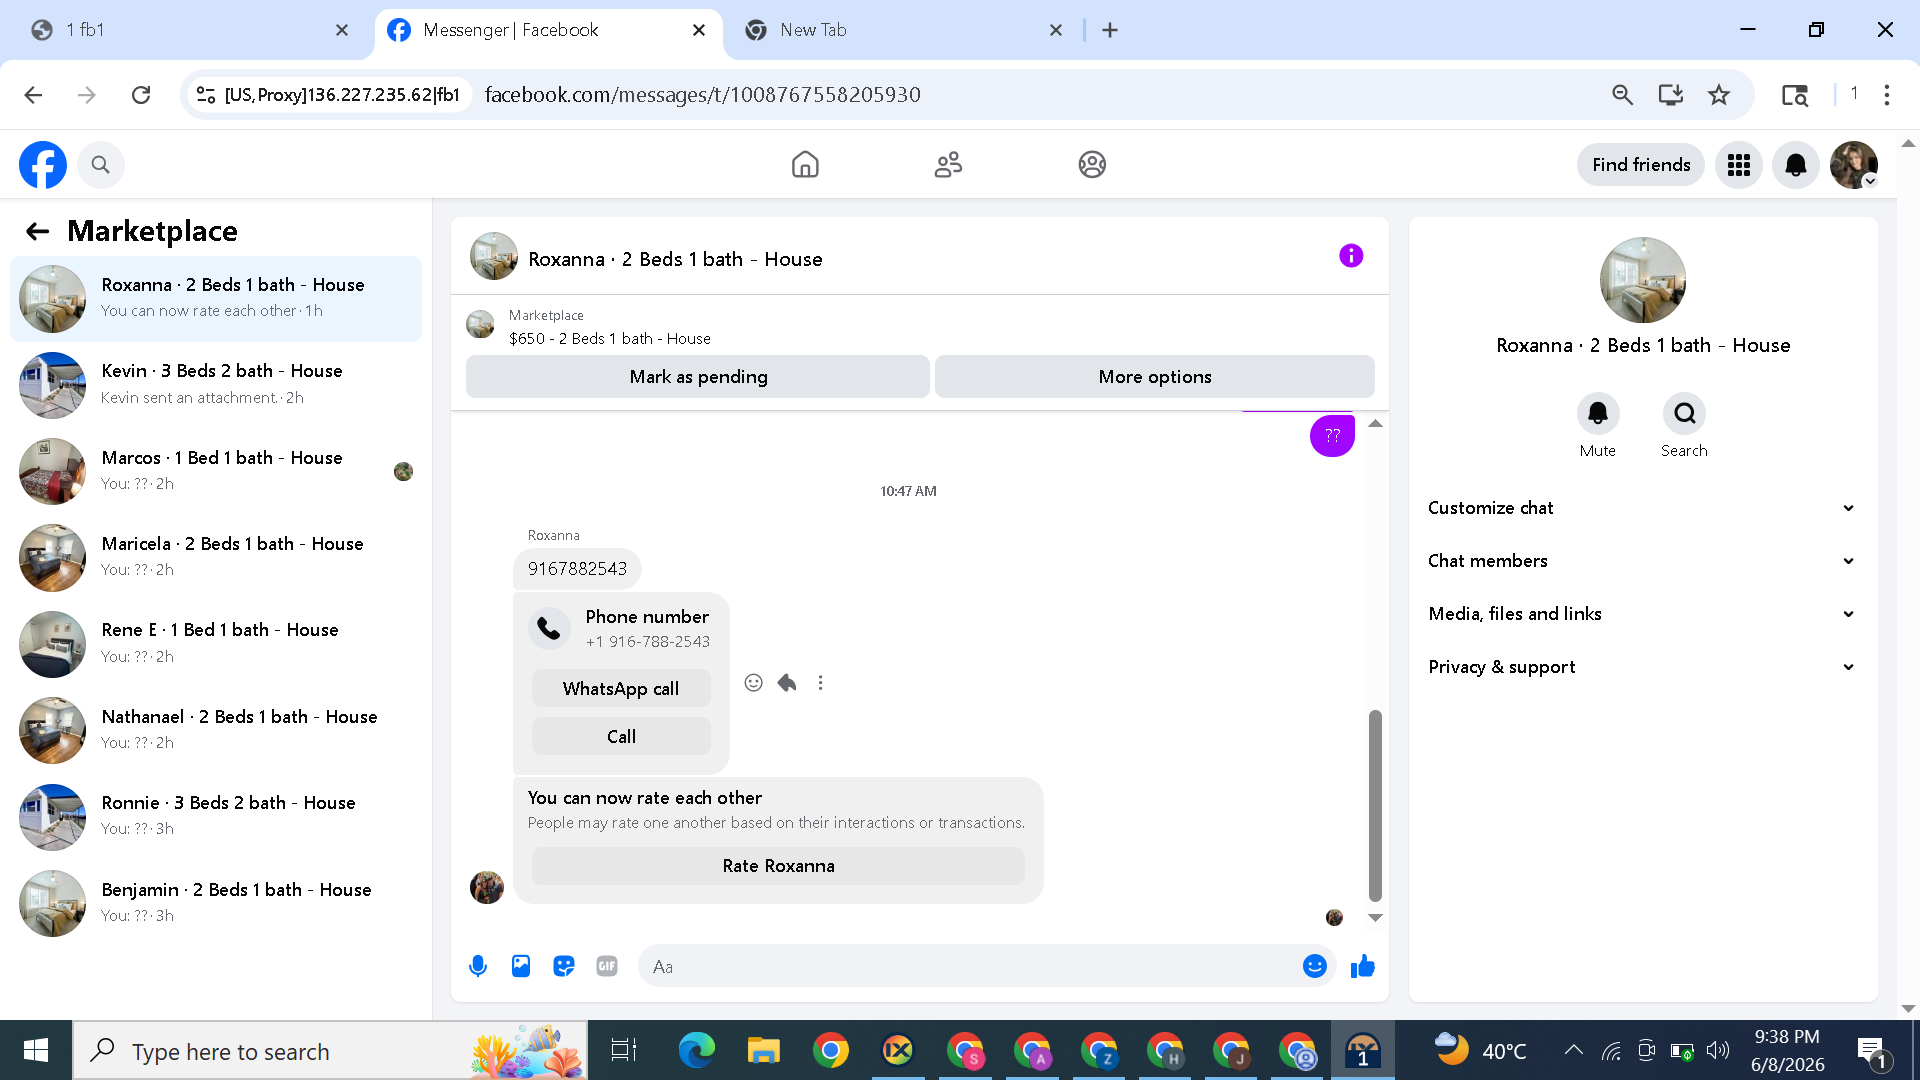Open Microsoft Edge from taskbar
The height and width of the screenshot is (1080, 1920).
point(697,1051)
